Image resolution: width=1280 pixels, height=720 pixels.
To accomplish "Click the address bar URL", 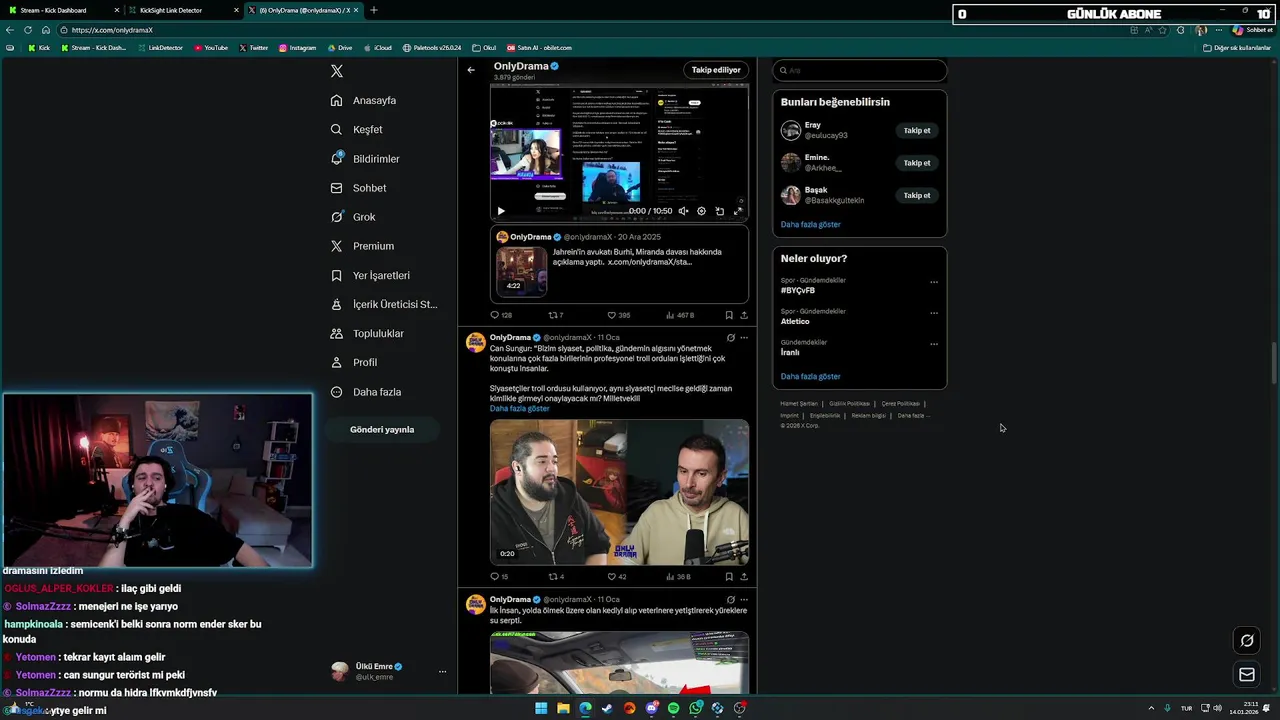I will 112,30.
